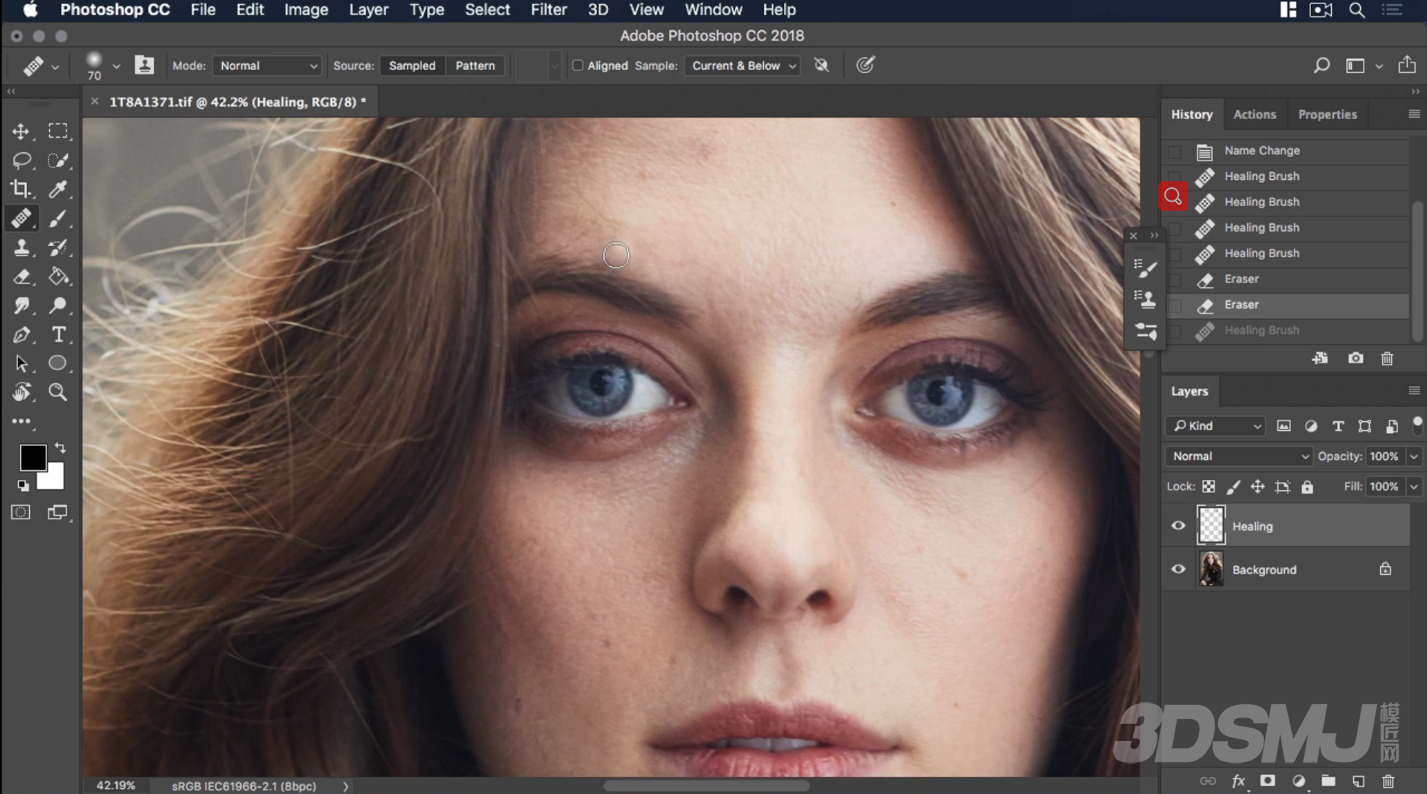1427x794 pixels.
Task: Select the Eyedropper tool
Action: [x=58, y=189]
